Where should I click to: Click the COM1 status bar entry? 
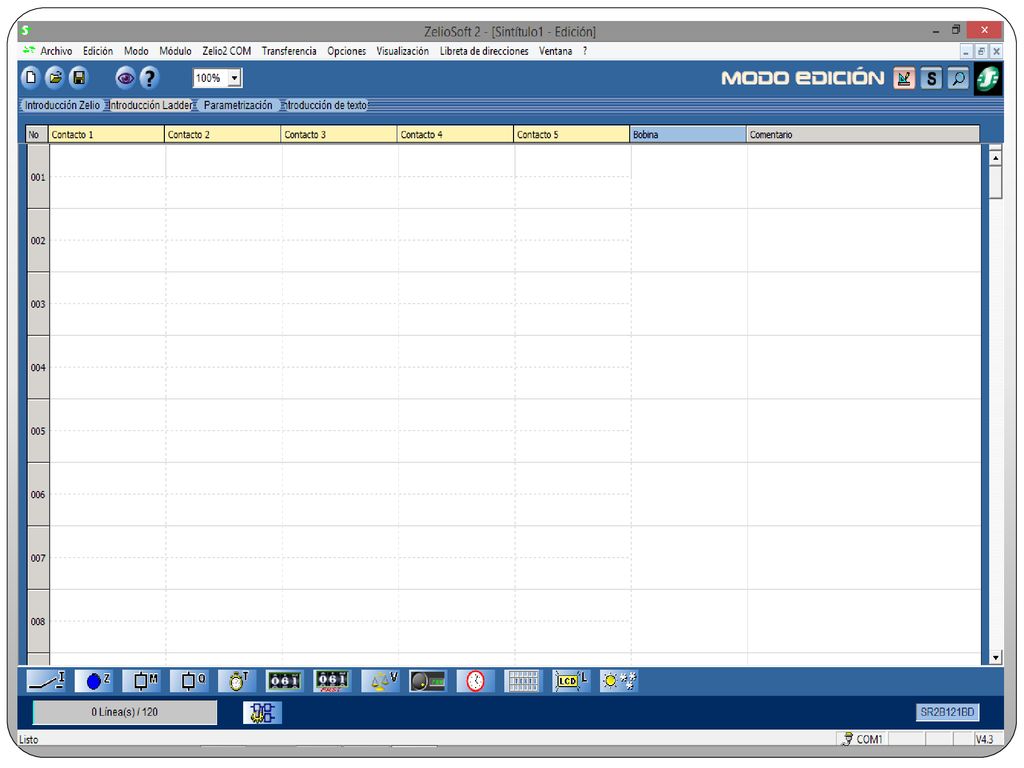862,739
